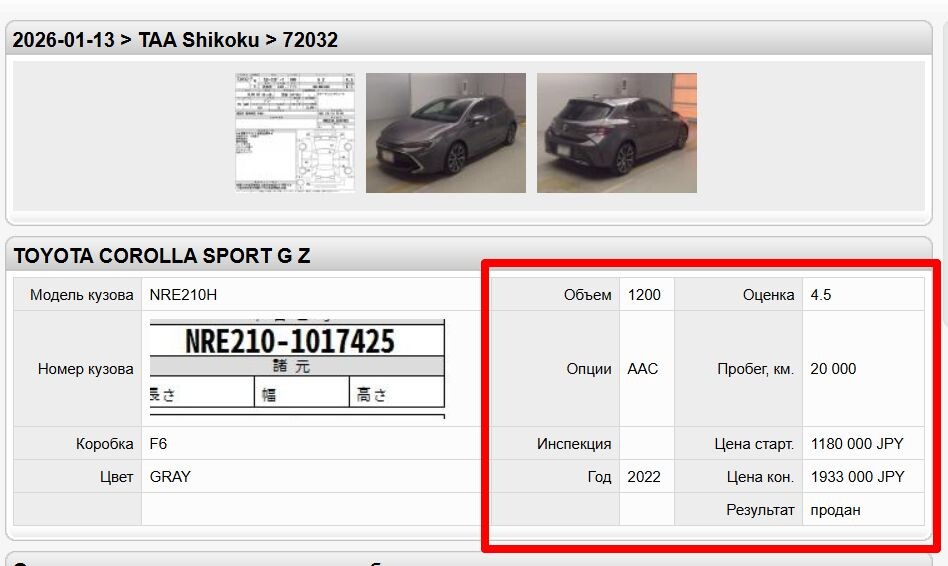Open the auction sheet thumbnail image
The width and height of the screenshot is (948, 566).
pos(295,133)
